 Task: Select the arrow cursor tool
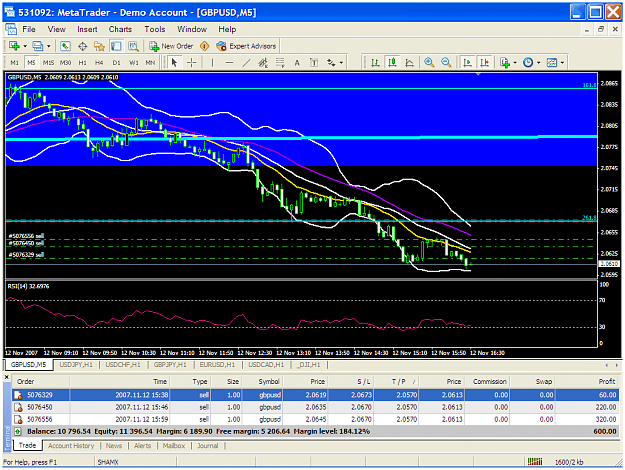coord(174,63)
